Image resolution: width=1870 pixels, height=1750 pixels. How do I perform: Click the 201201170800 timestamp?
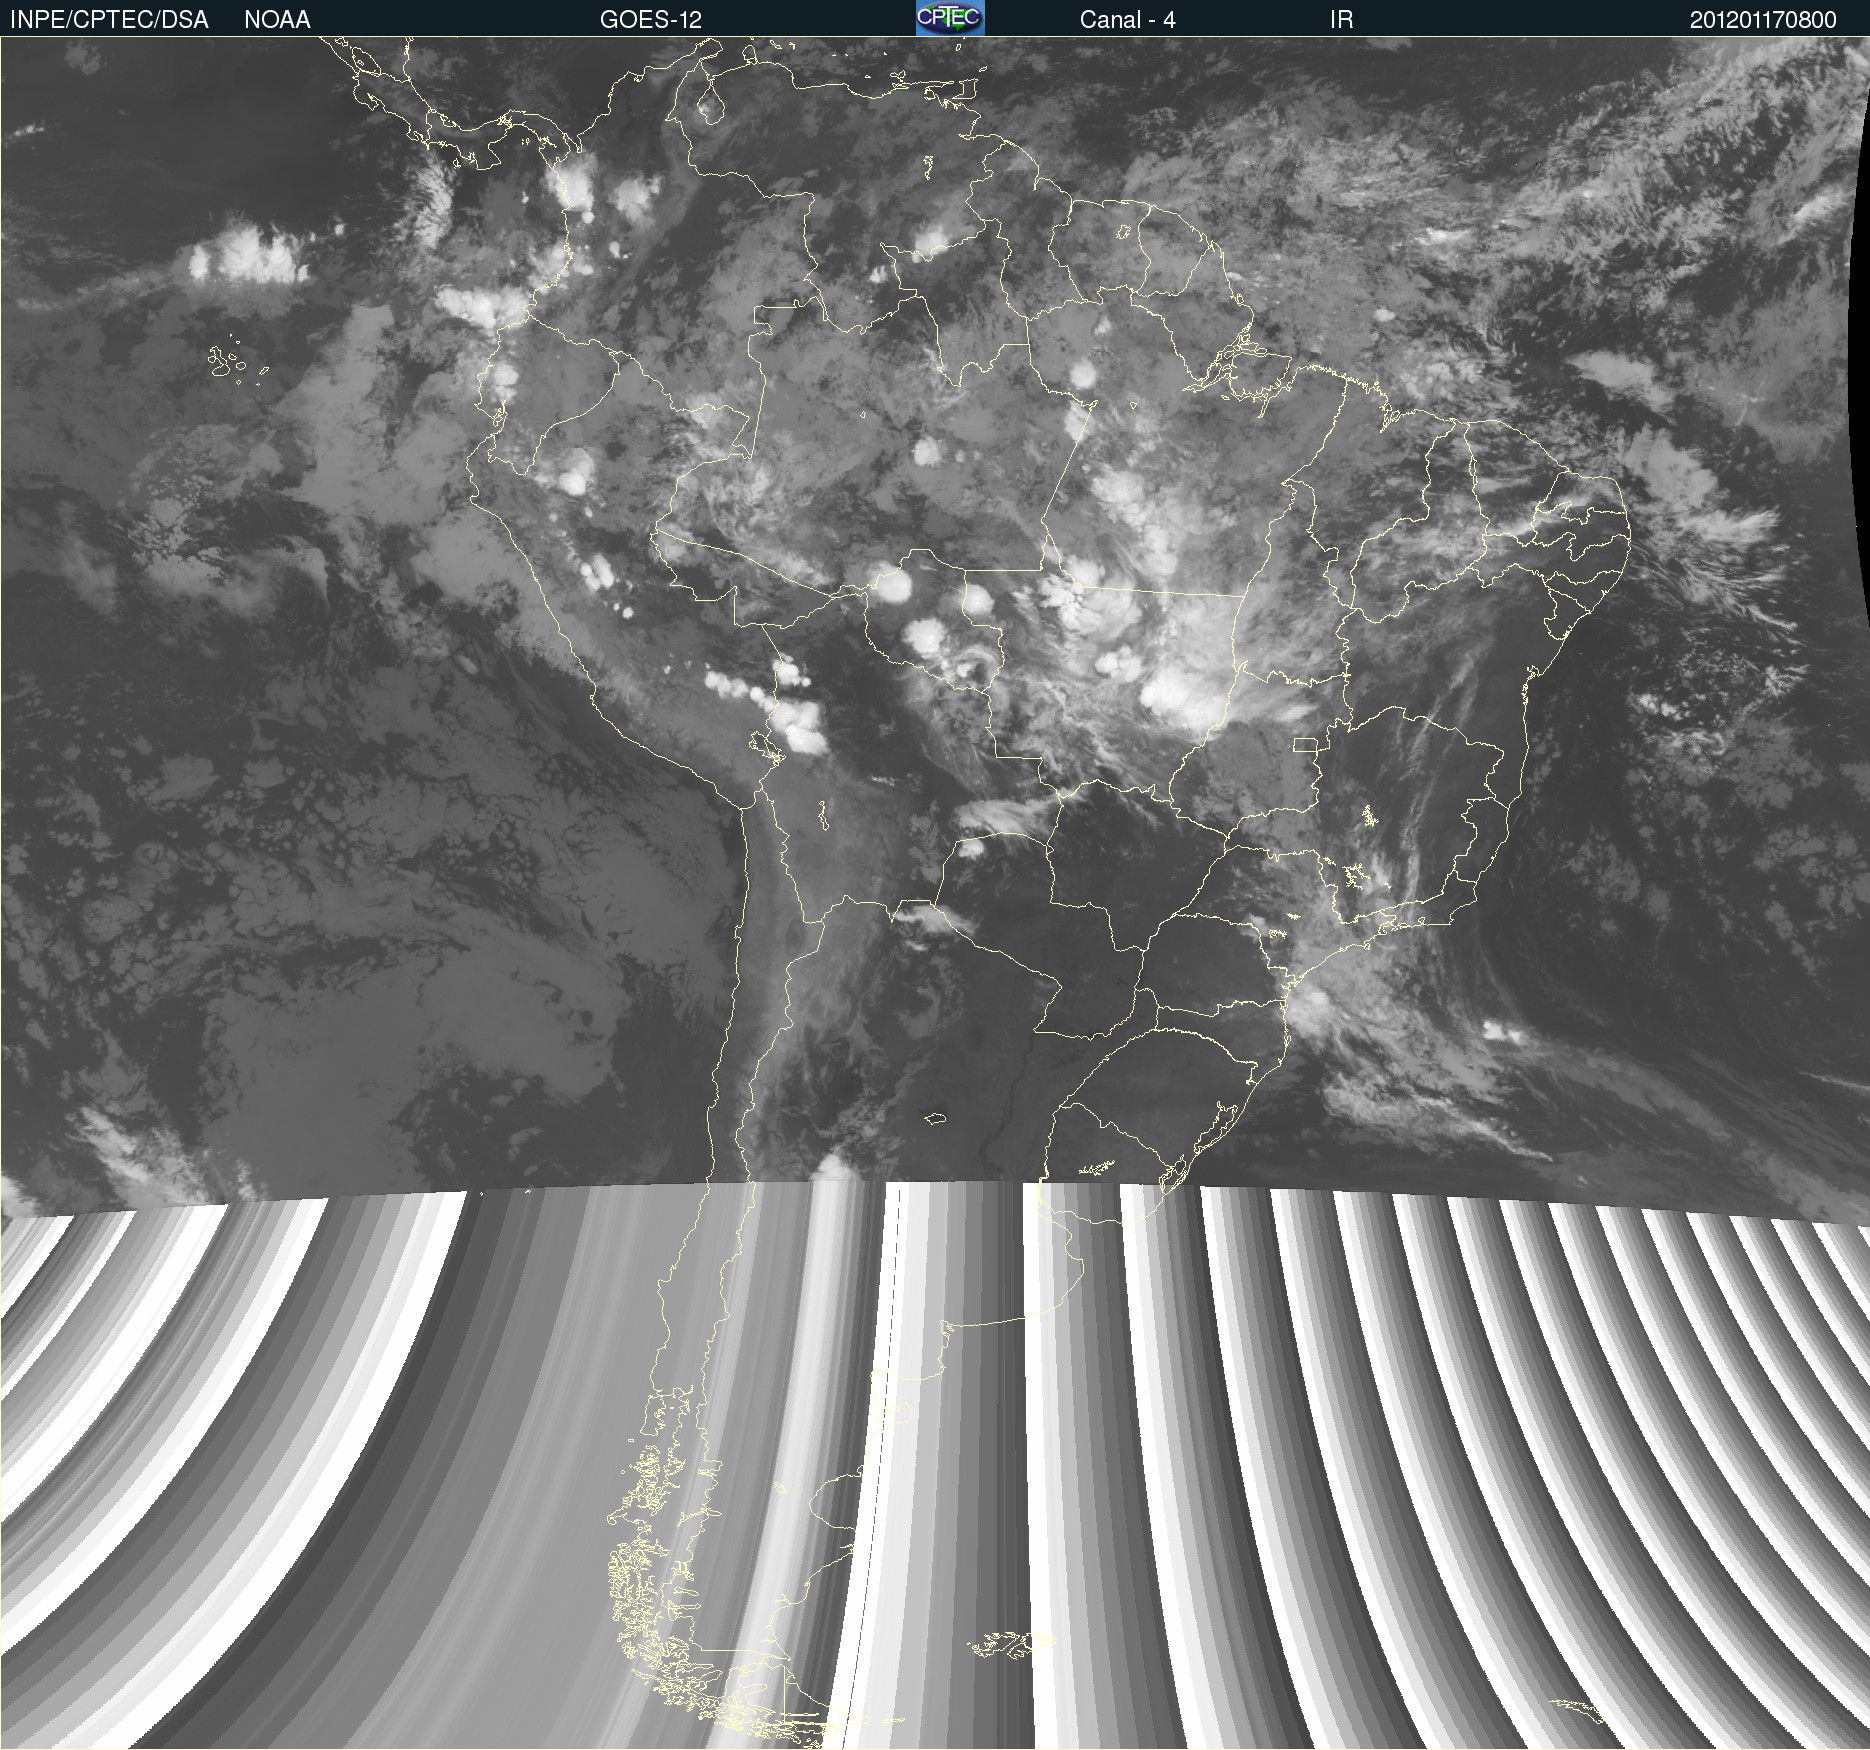1762,19
